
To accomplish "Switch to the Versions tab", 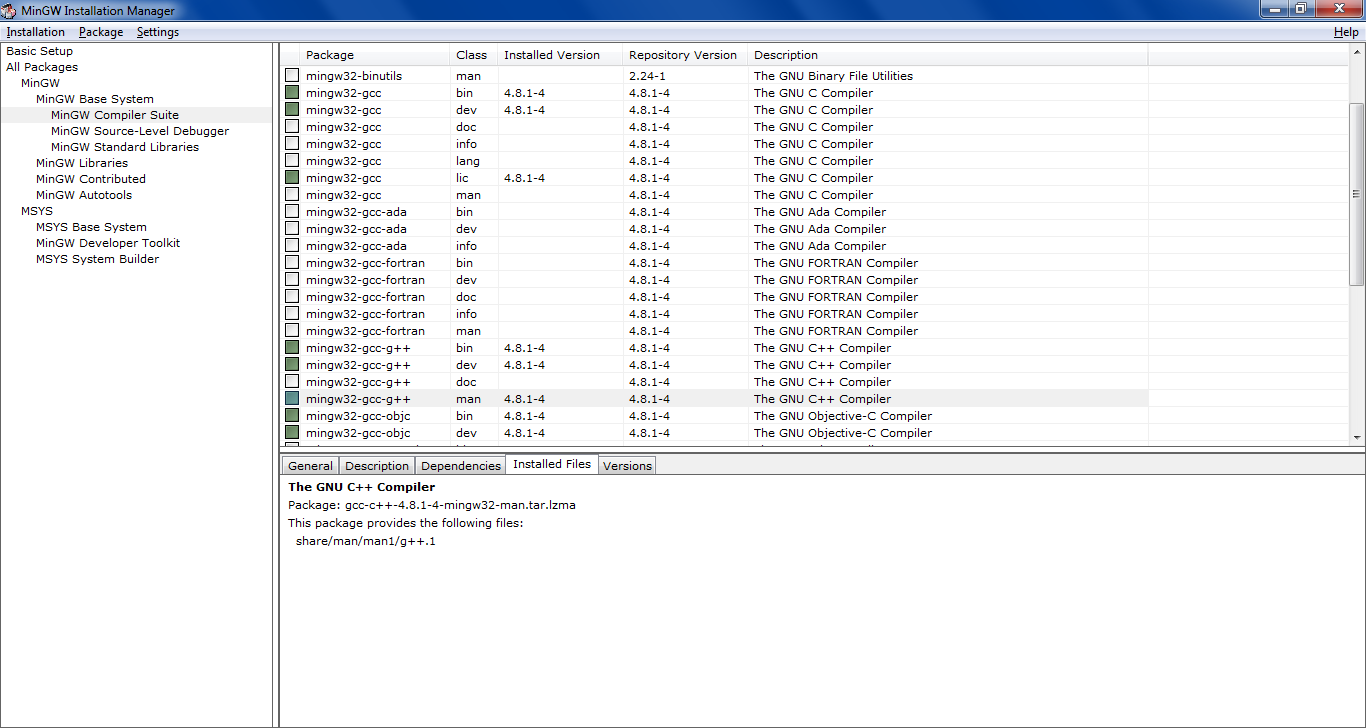I will click(627, 466).
